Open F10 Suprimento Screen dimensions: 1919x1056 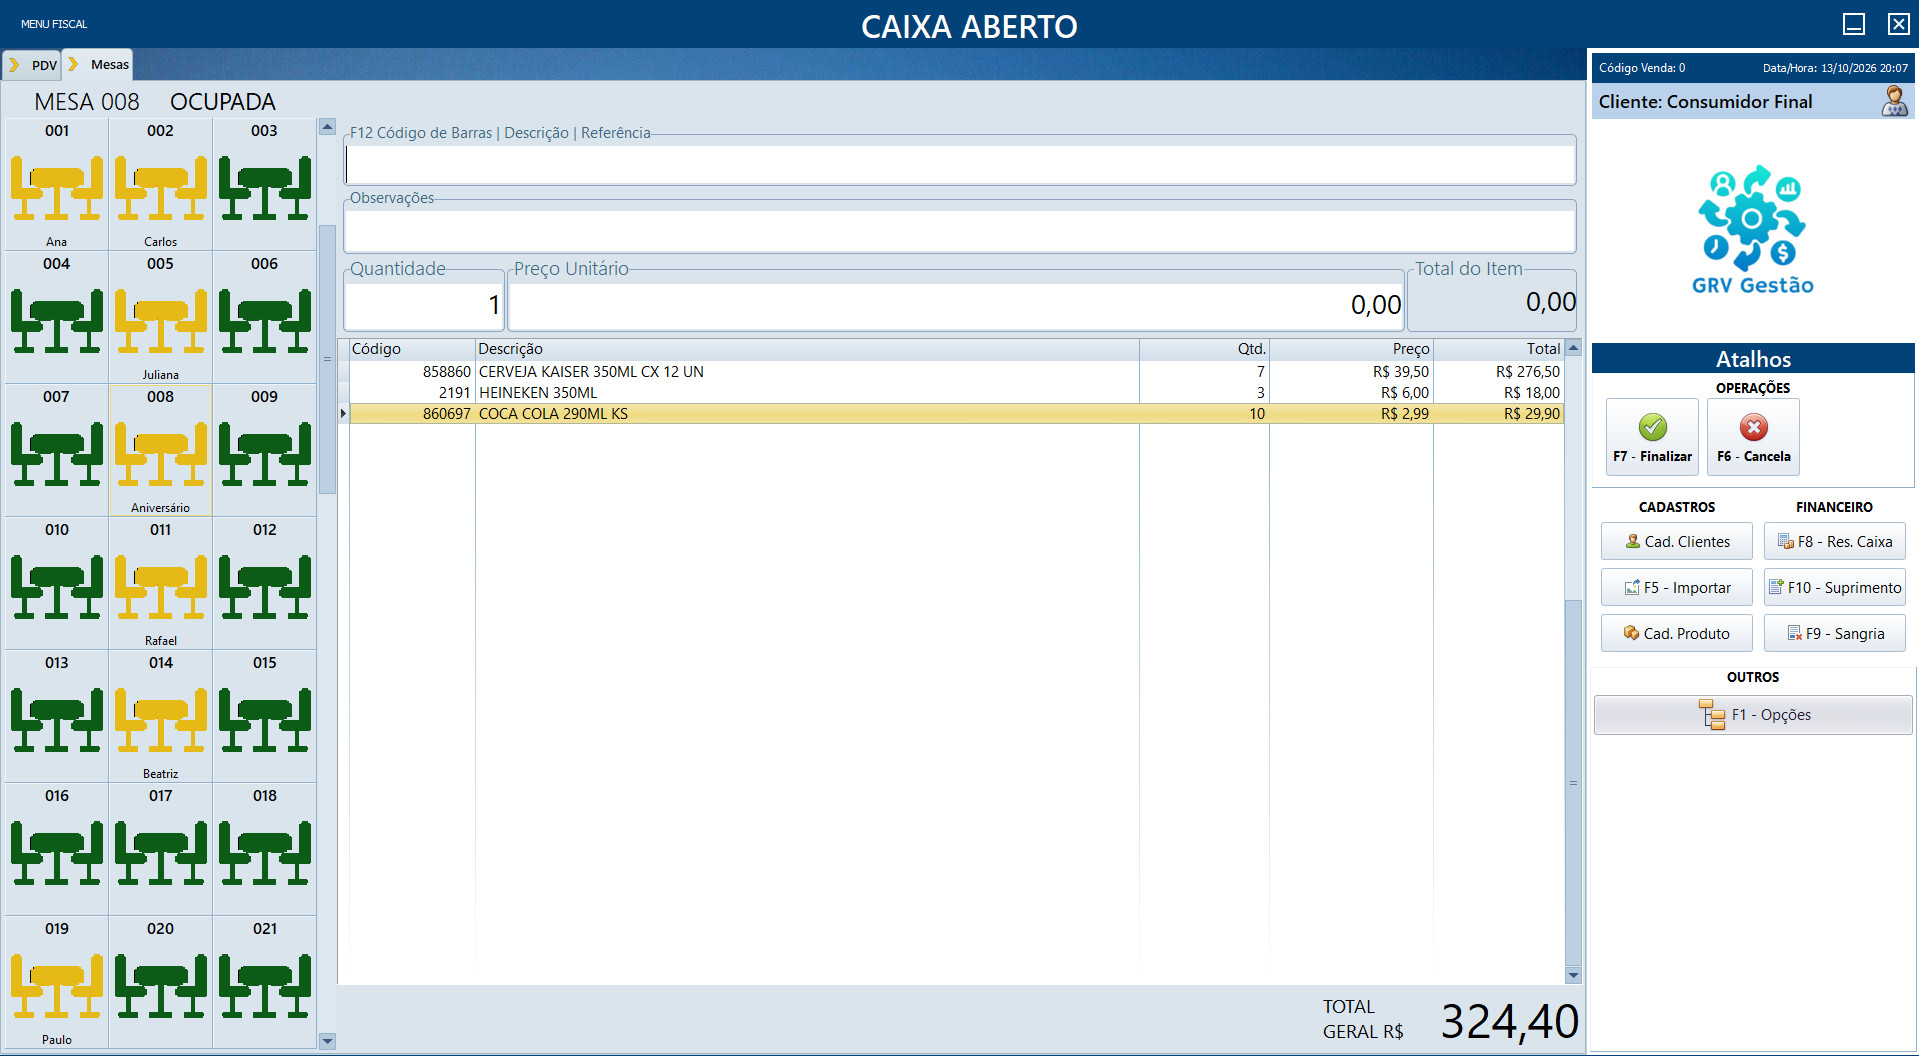pos(1834,587)
